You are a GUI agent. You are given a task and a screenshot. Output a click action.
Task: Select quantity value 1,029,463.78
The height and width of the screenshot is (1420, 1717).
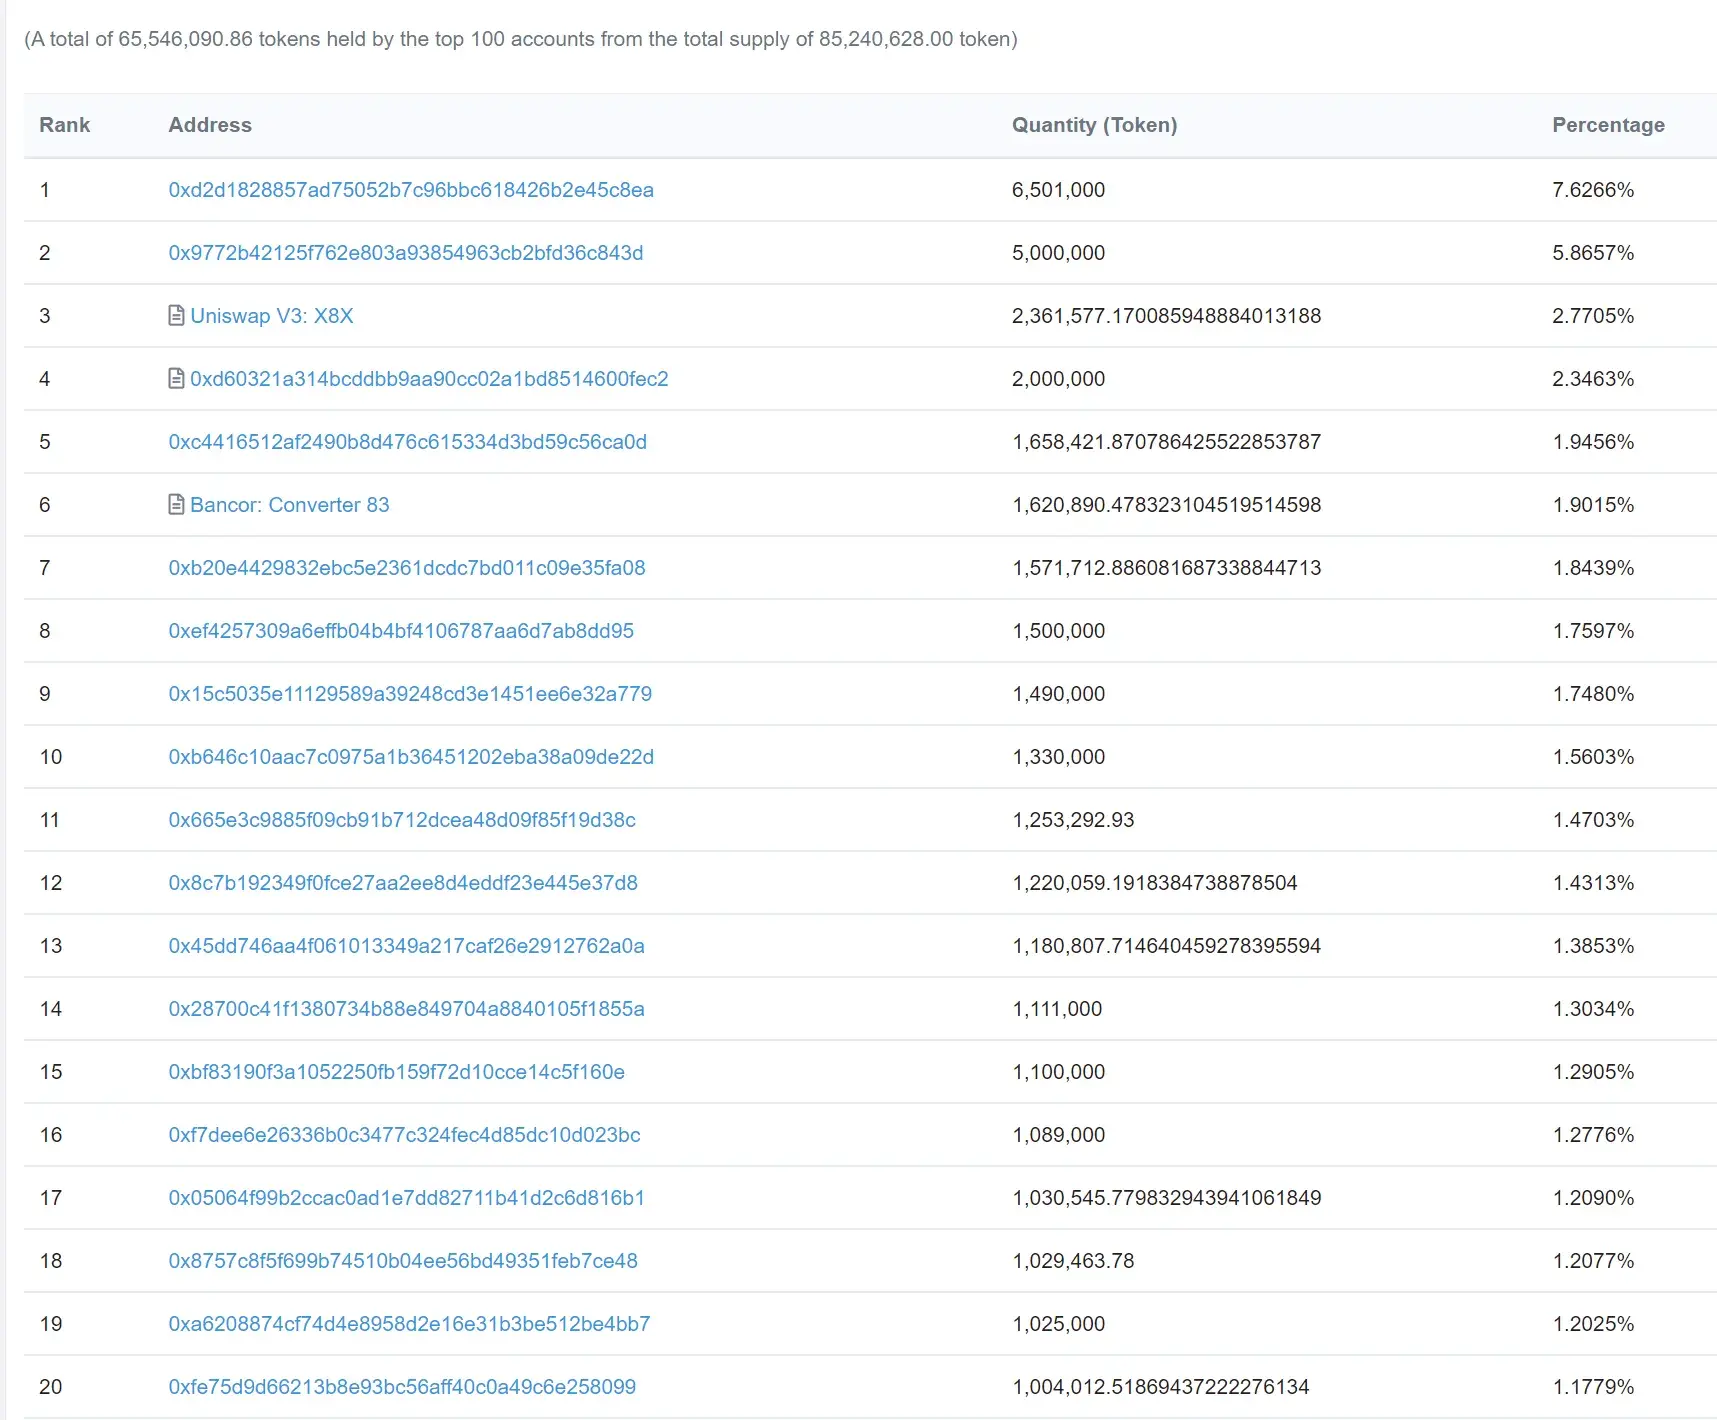click(1073, 1261)
